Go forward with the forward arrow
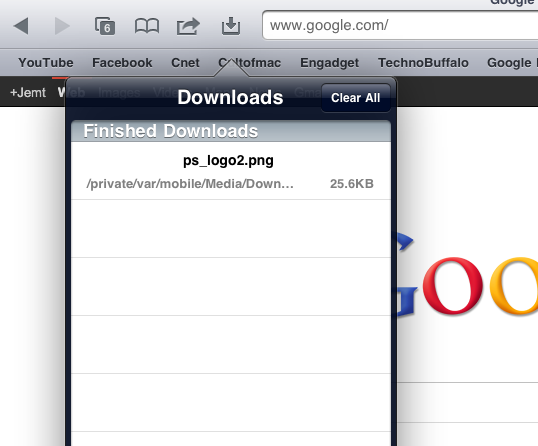538x446 pixels. click(62, 26)
